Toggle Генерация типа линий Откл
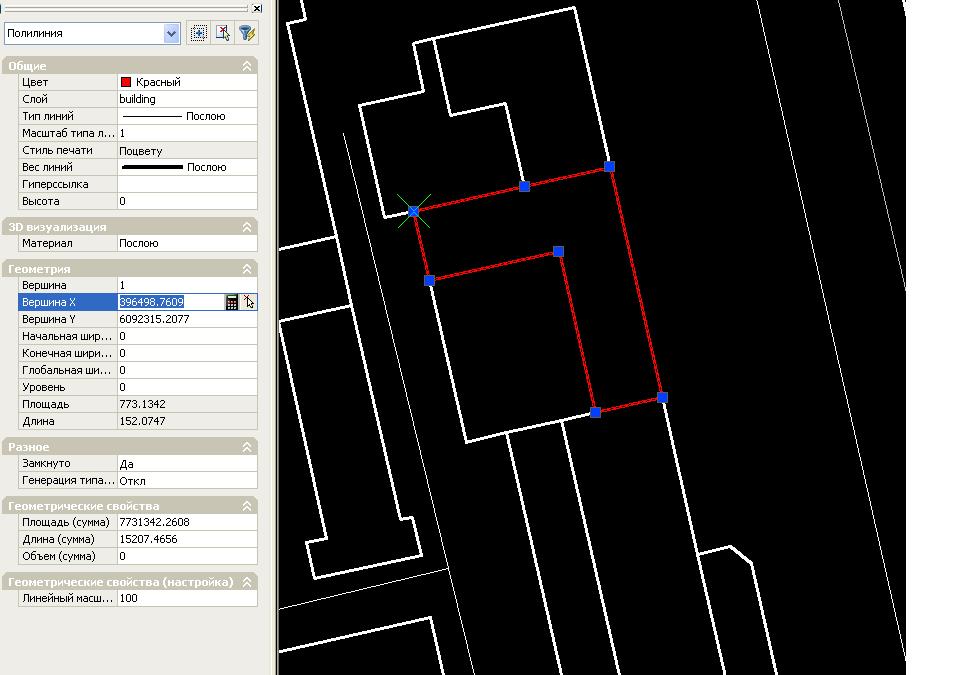This screenshot has width=960, height=675. pos(186,481)
